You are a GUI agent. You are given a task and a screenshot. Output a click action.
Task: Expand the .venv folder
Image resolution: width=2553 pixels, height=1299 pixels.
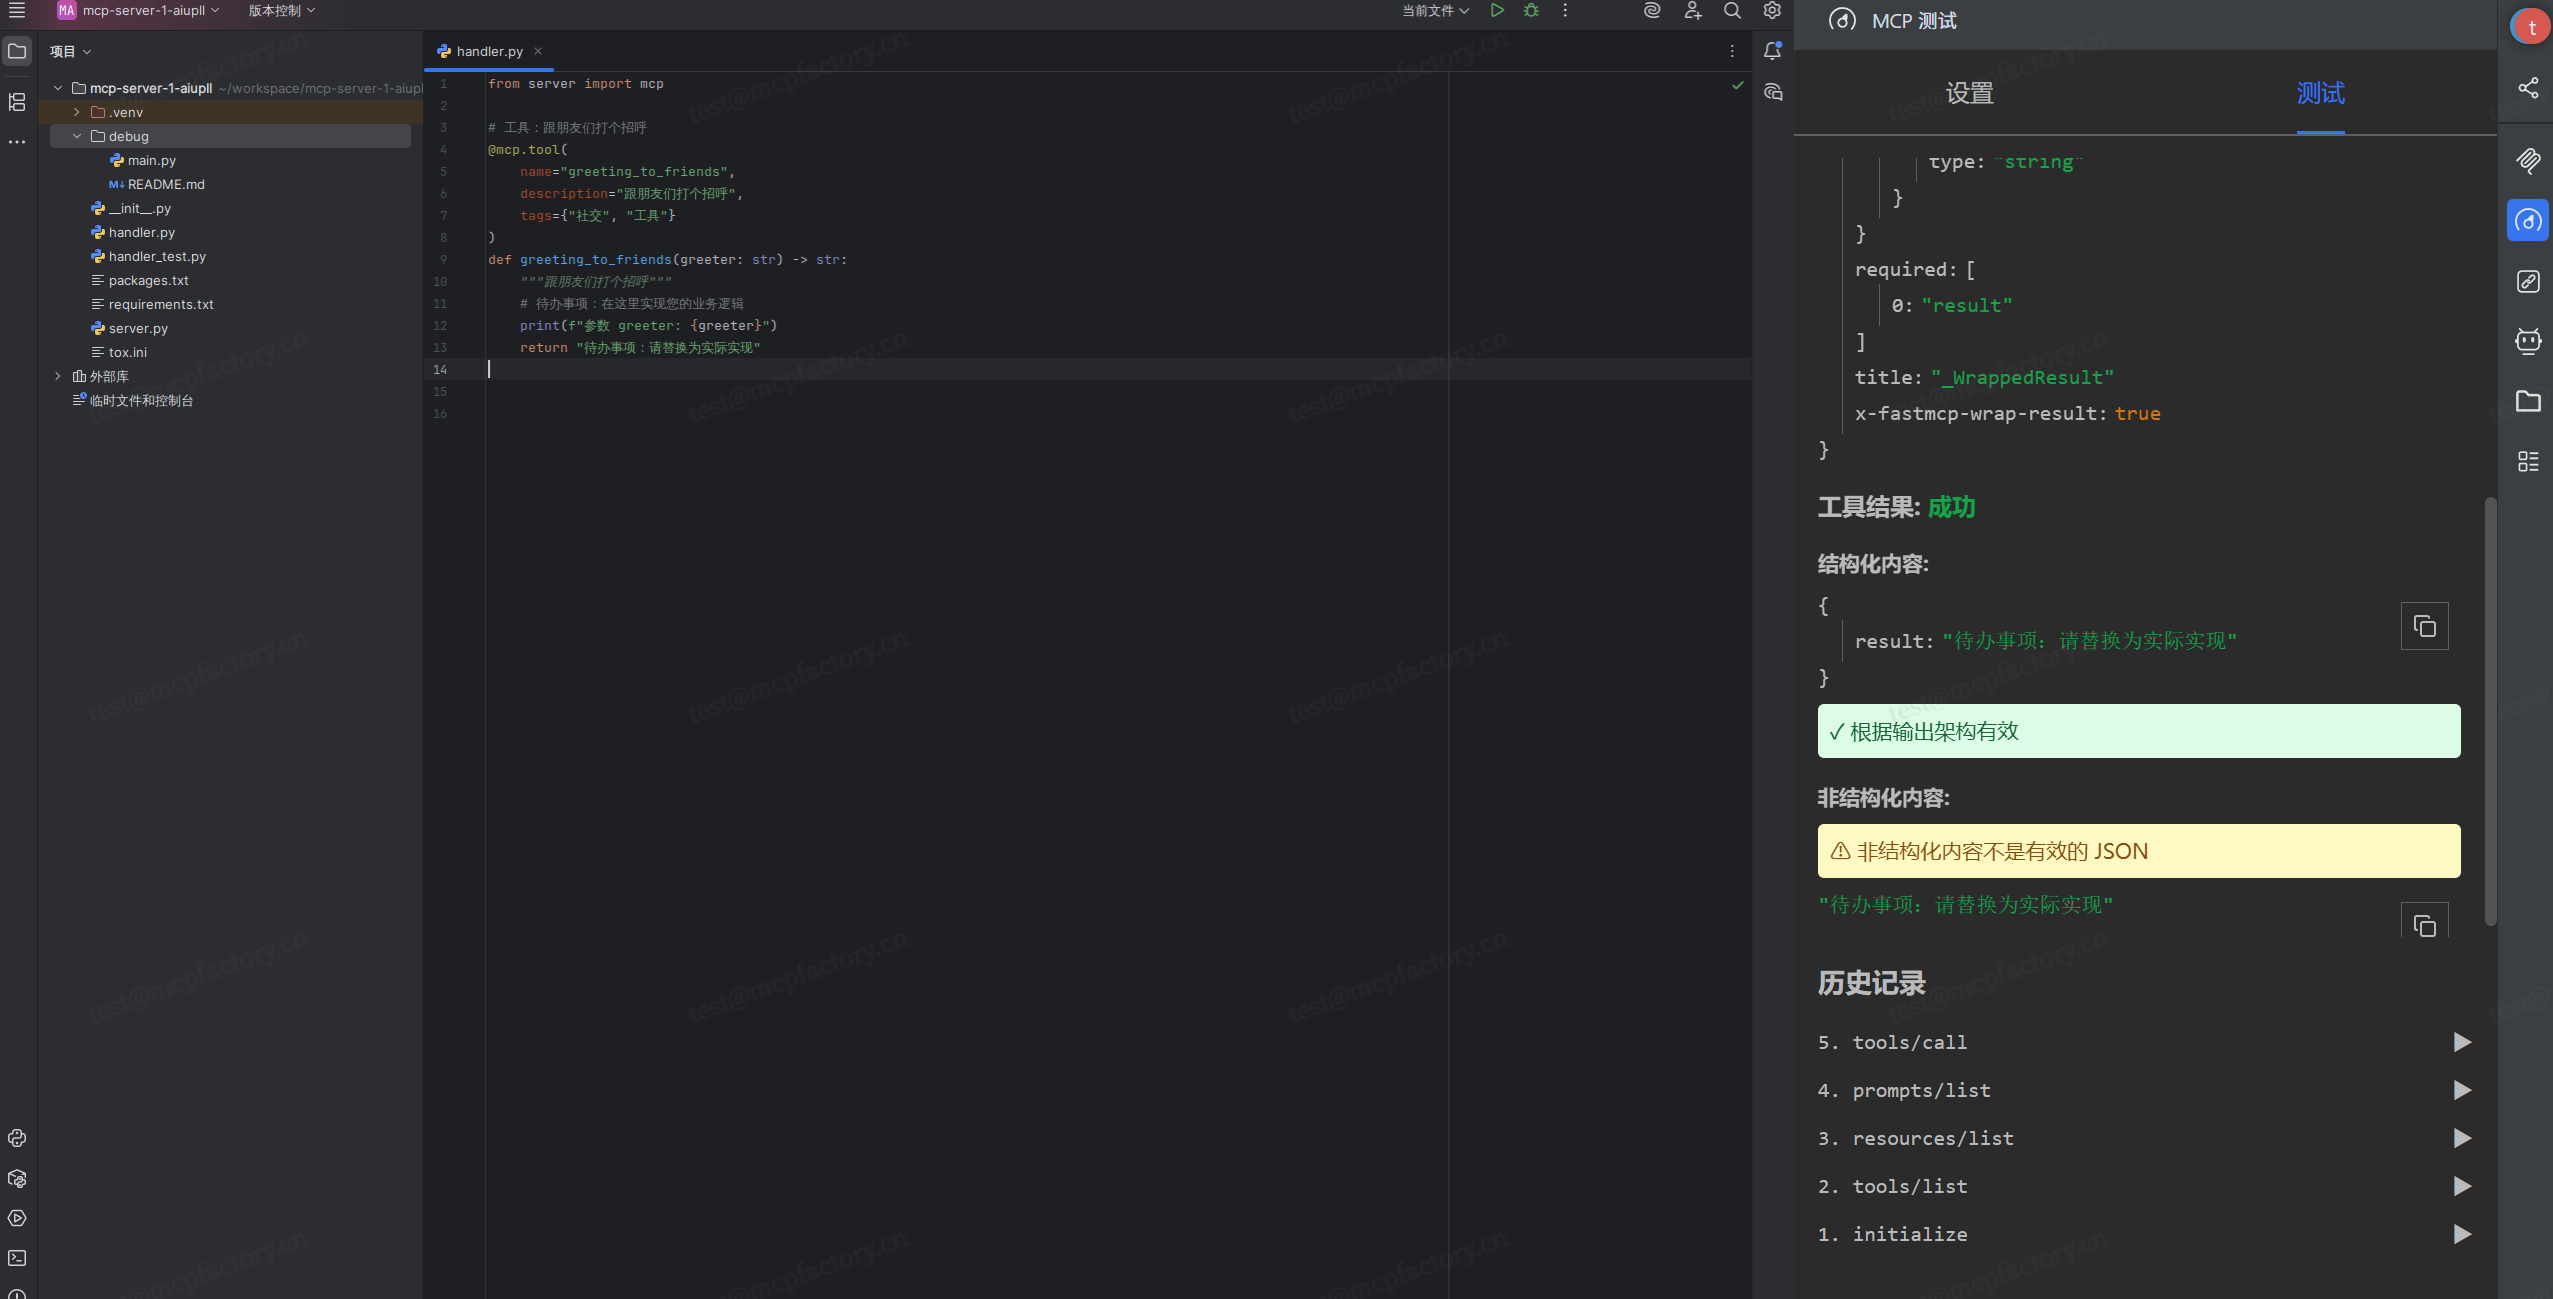(x=77, y=112)
